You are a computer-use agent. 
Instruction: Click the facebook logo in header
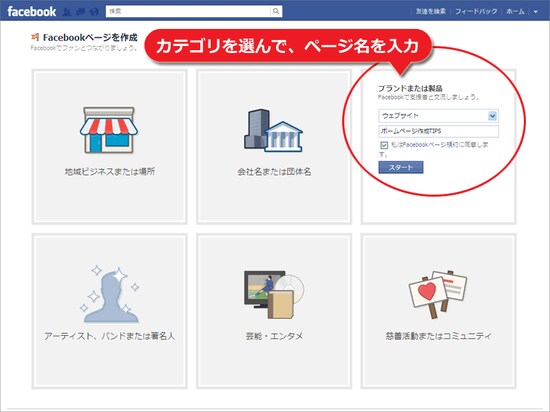pyautogui.click(x=32, y=12)
